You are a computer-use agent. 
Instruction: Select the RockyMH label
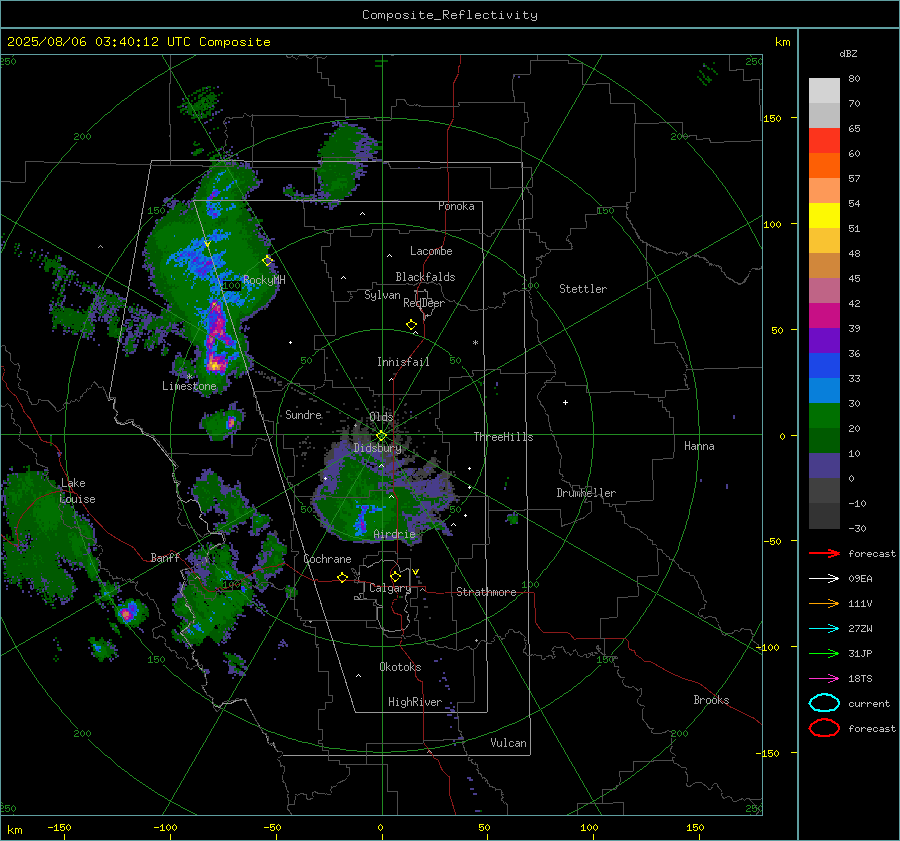click(x=264, y=280)
